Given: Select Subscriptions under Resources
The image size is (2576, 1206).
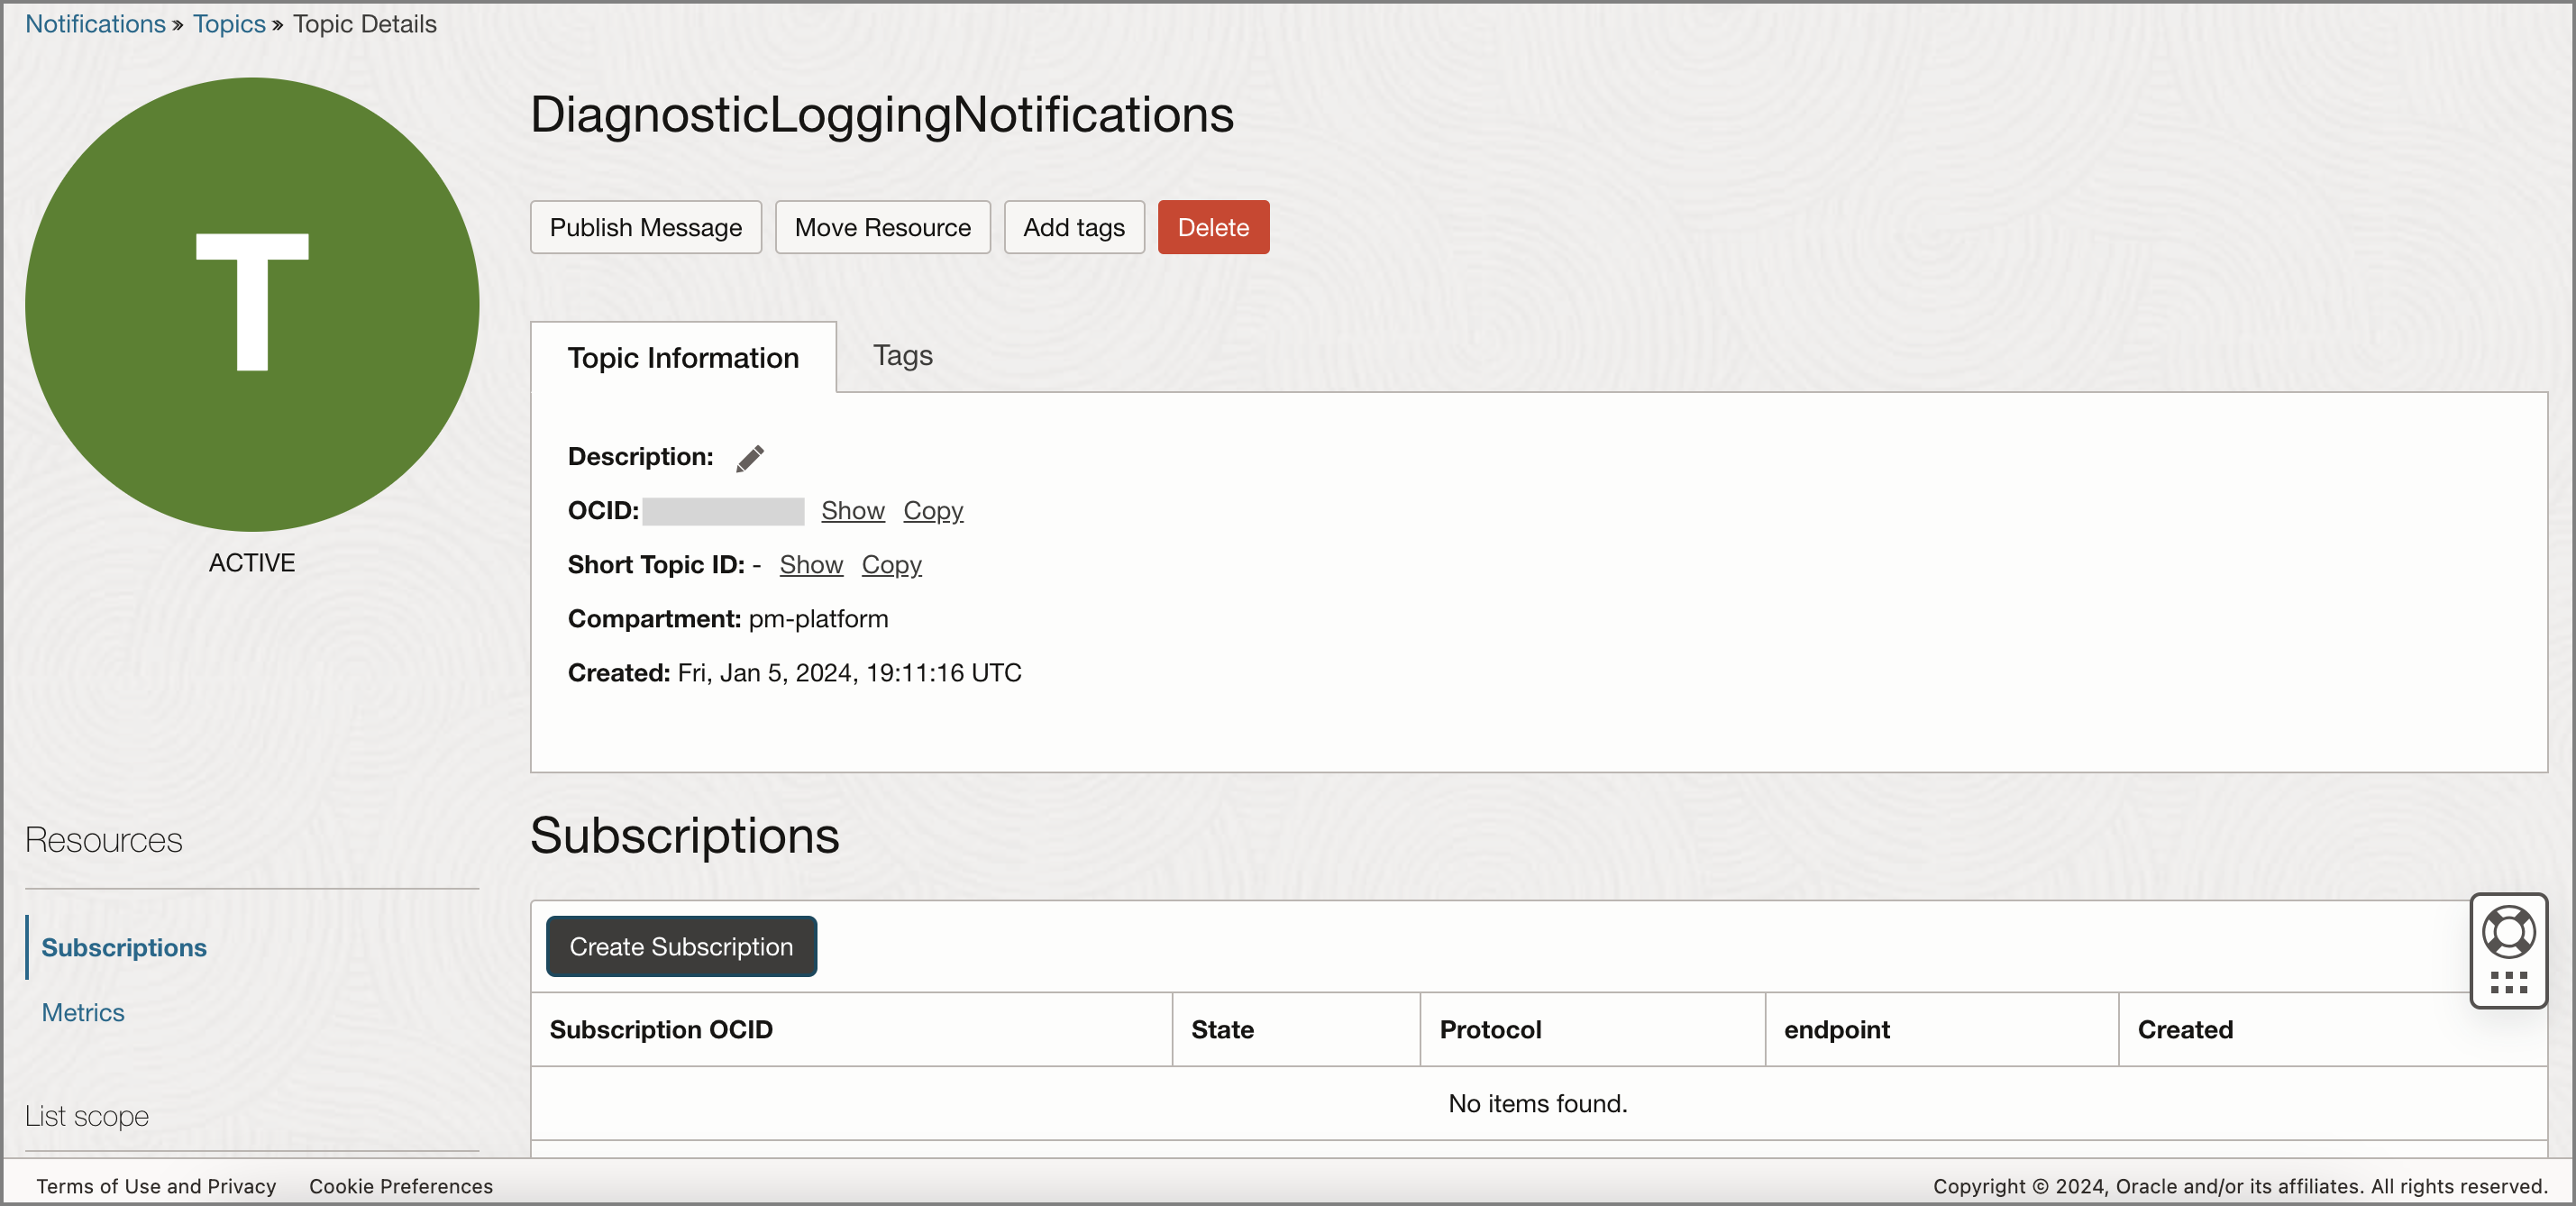Looking at the screenshot, I should pos(124,947).
